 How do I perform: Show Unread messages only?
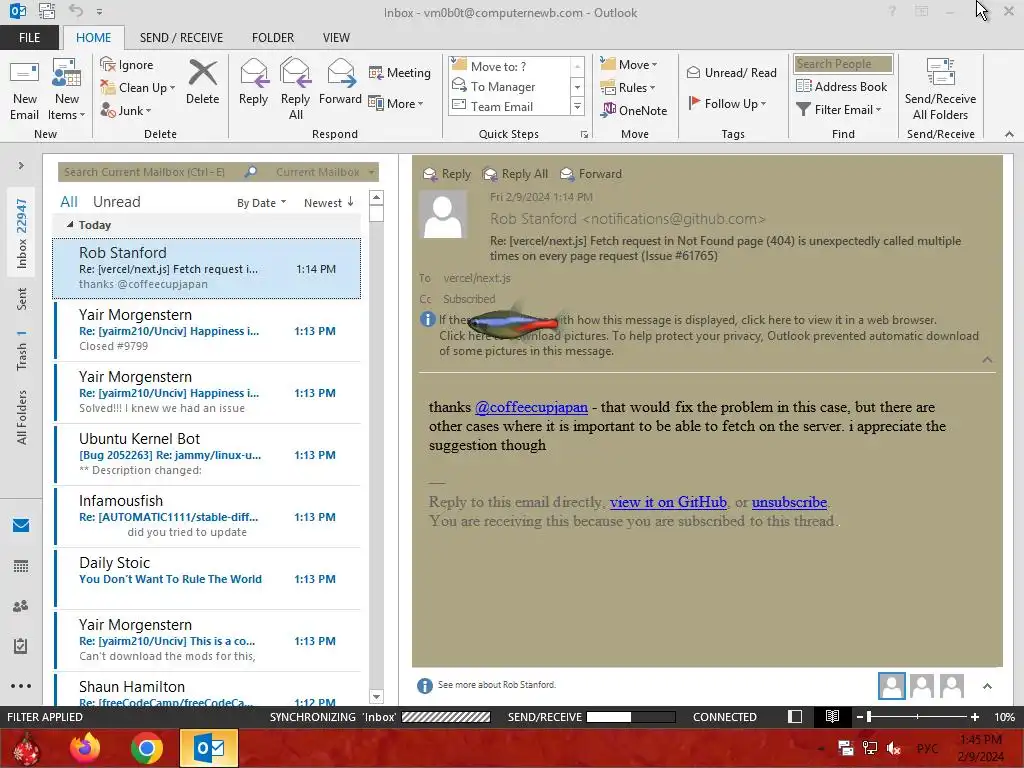(116, 202)
